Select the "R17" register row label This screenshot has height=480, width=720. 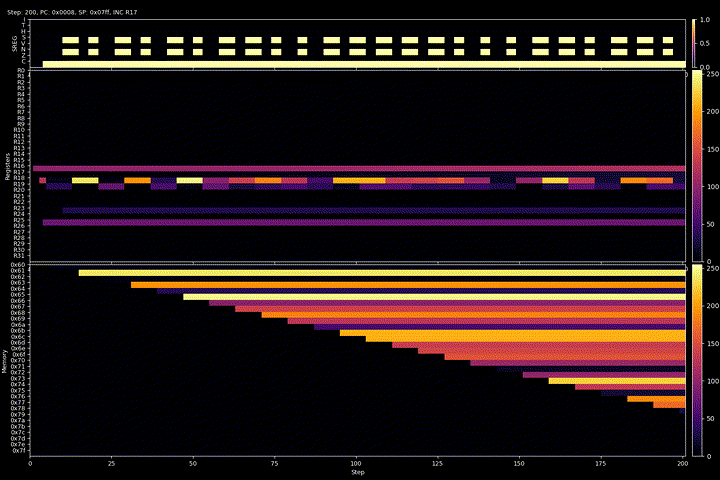coord(19,172)
